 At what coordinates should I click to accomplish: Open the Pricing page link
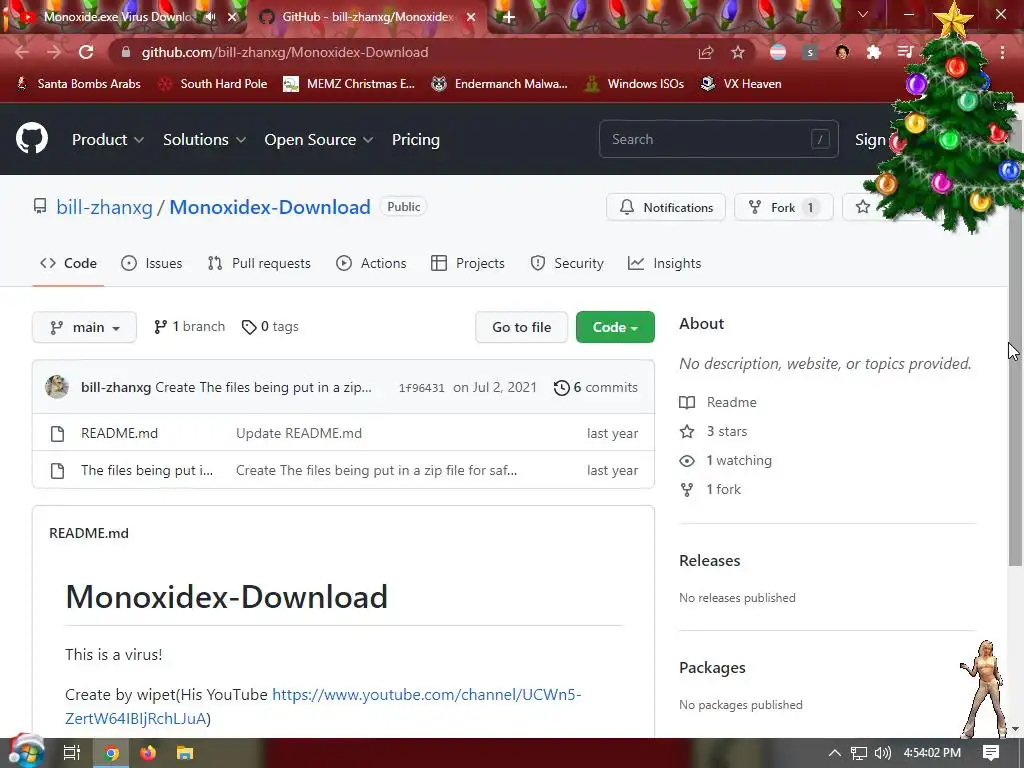[x=415, y=140]
